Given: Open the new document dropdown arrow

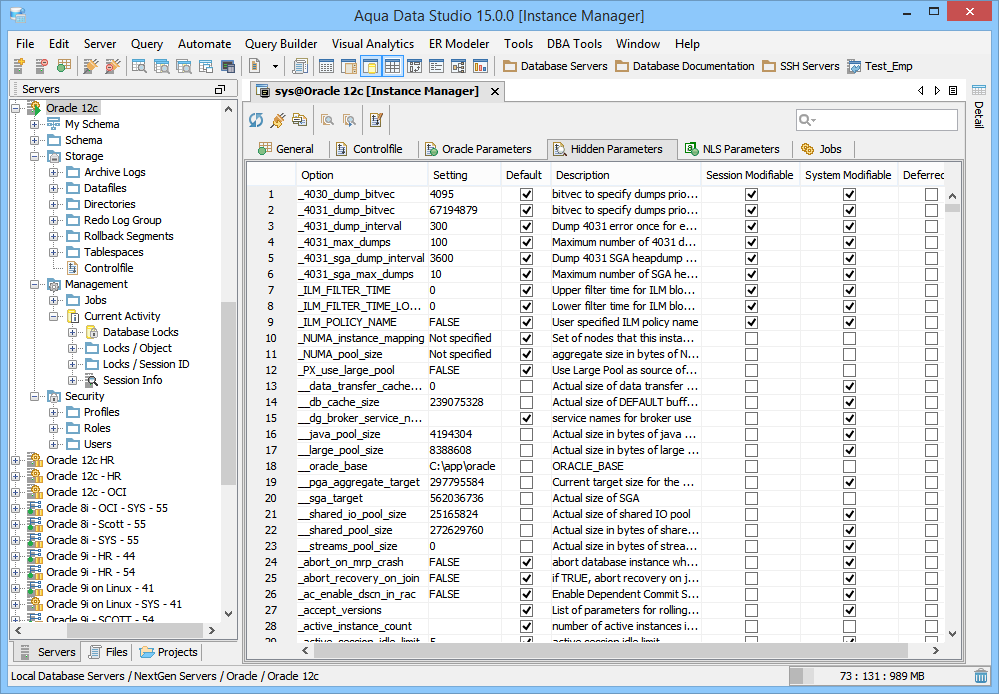Looking at the screenshot, I should point(275,66).
